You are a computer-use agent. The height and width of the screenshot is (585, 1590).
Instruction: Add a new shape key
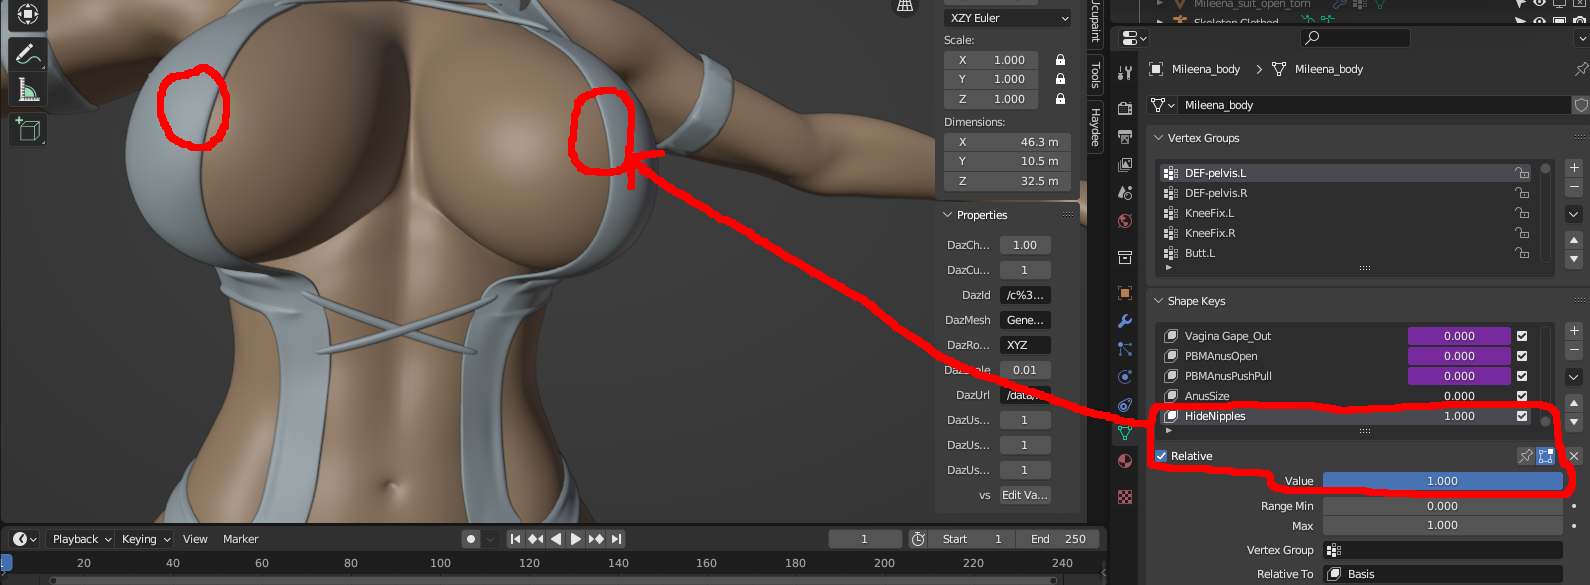coord(1574,331)
